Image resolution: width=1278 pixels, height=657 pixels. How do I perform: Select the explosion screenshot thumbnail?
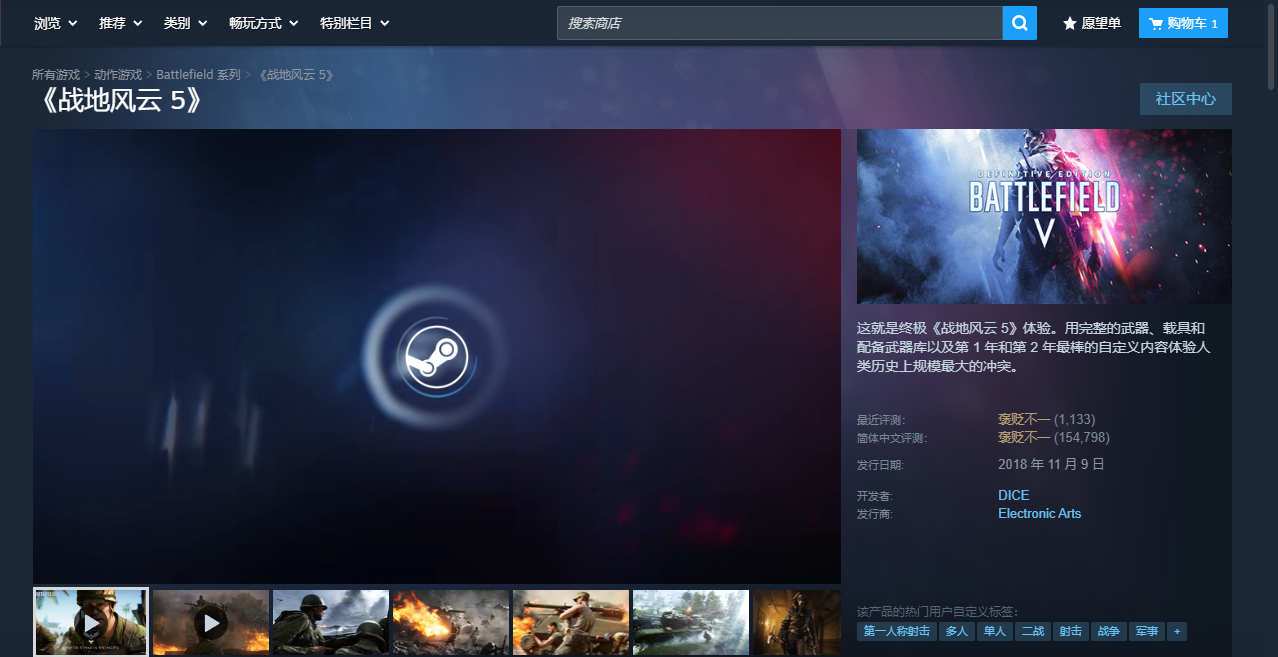(x=451, y=622)
